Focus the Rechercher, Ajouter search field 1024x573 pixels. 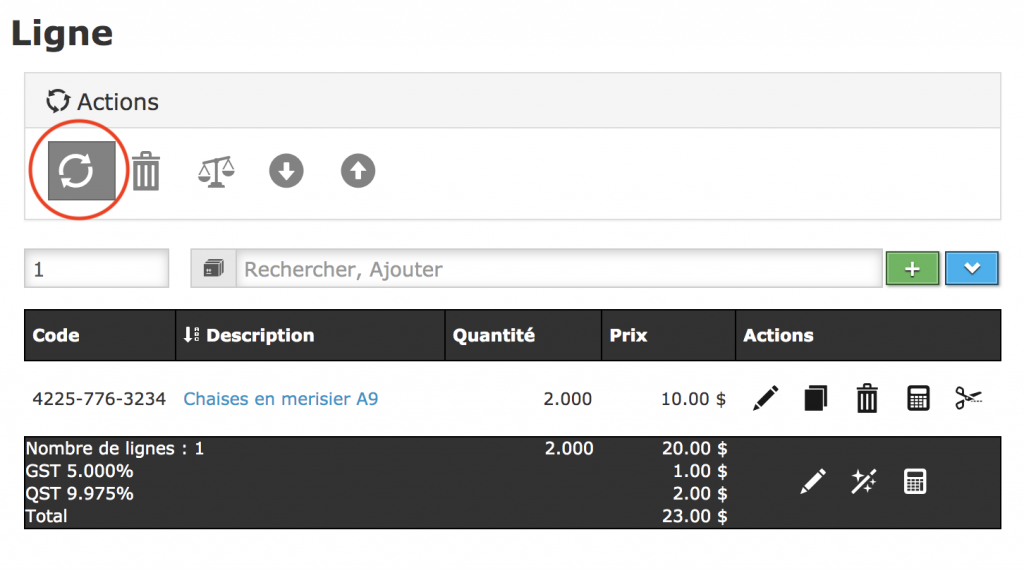pos(558,269)
